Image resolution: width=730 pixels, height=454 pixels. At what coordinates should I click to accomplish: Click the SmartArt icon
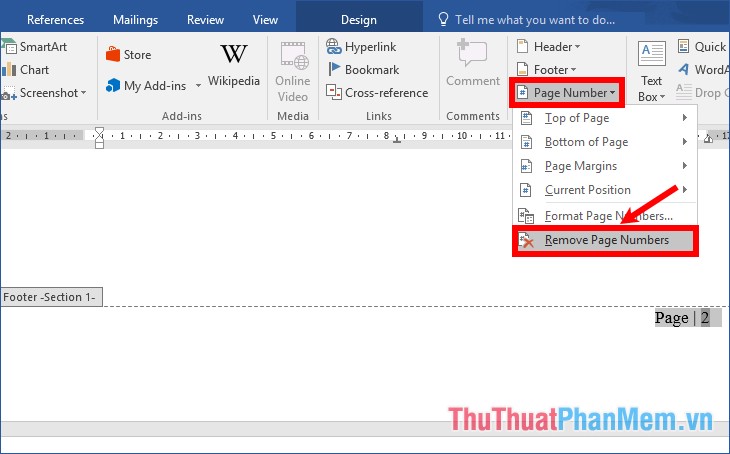(x=8, y=47)
